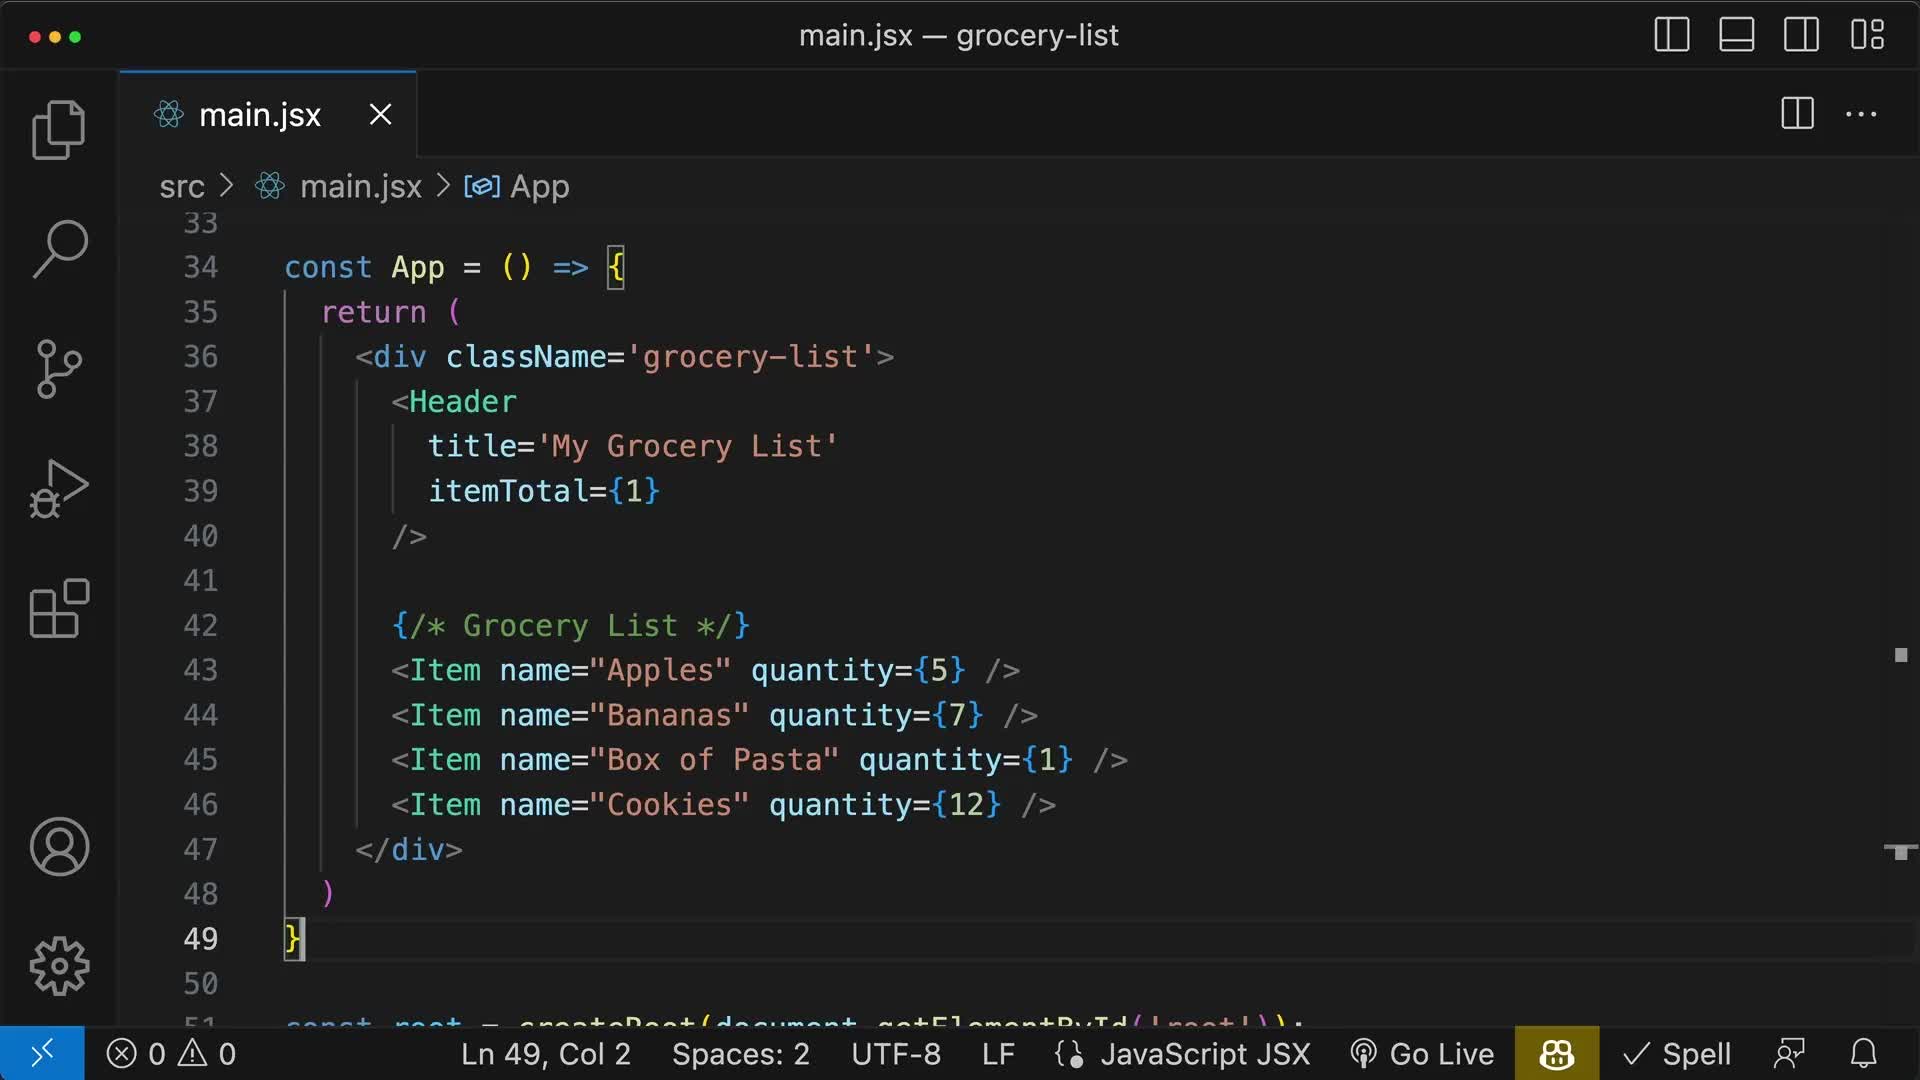Open the Accounts menu
Screen dimensions: 1920x1080
pyautogui.click(x=58, y=847)
